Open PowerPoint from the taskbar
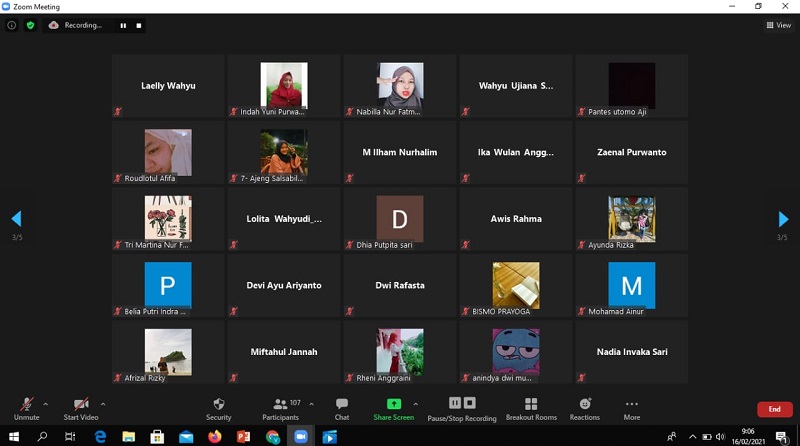 click(x=243, y=437)
